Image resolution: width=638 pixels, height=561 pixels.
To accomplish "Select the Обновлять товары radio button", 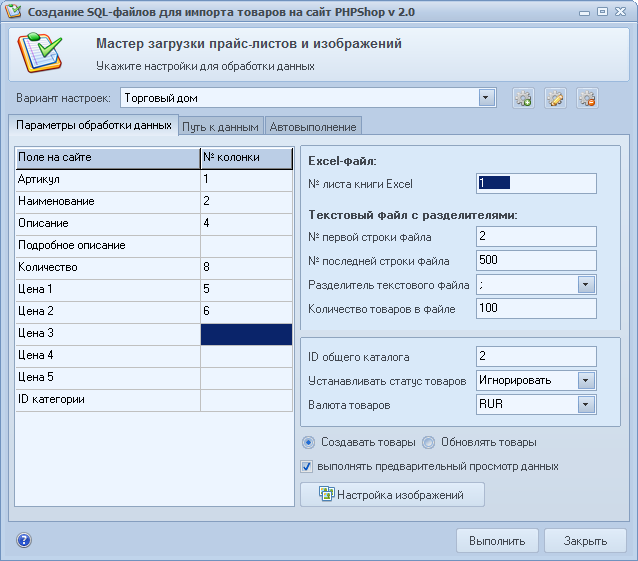I will point(428,442).
